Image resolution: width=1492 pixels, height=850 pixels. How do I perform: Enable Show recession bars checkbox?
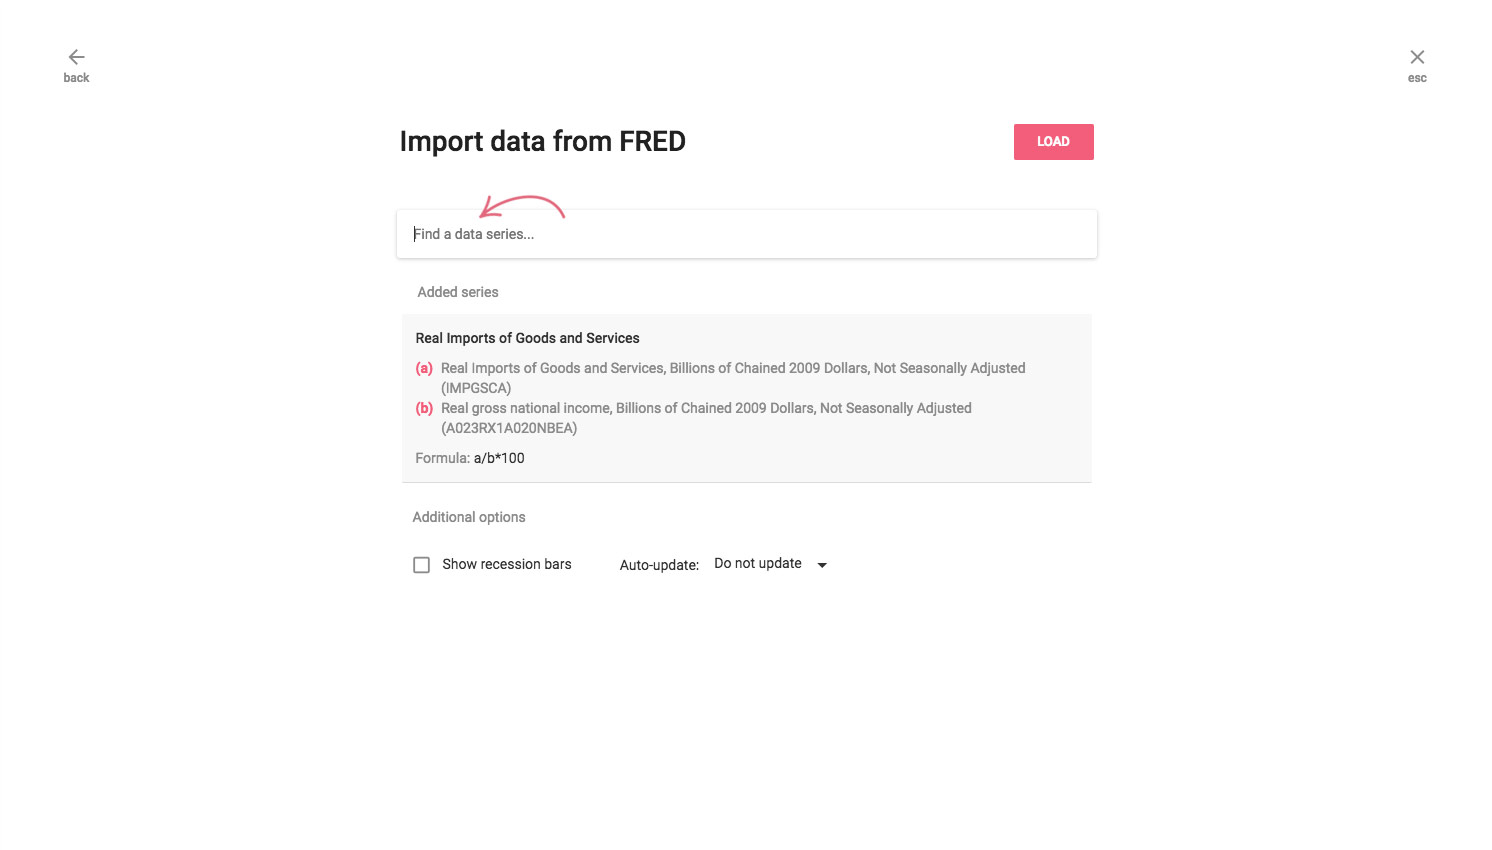422,565
